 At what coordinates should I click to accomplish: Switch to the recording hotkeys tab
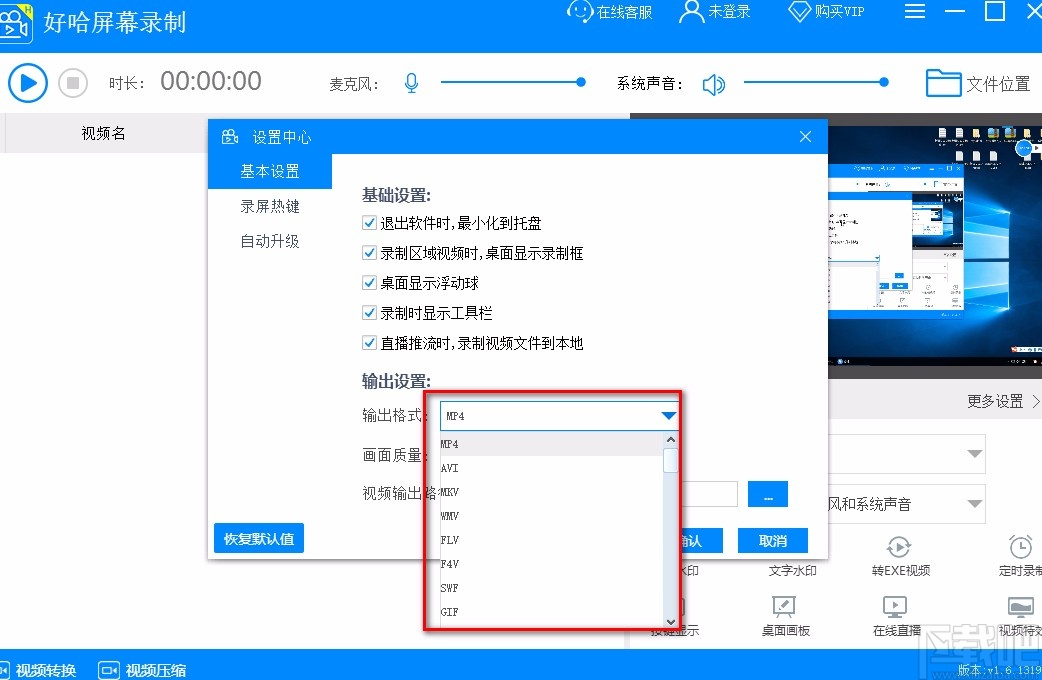pyautogui.click(x=270, y=206)
